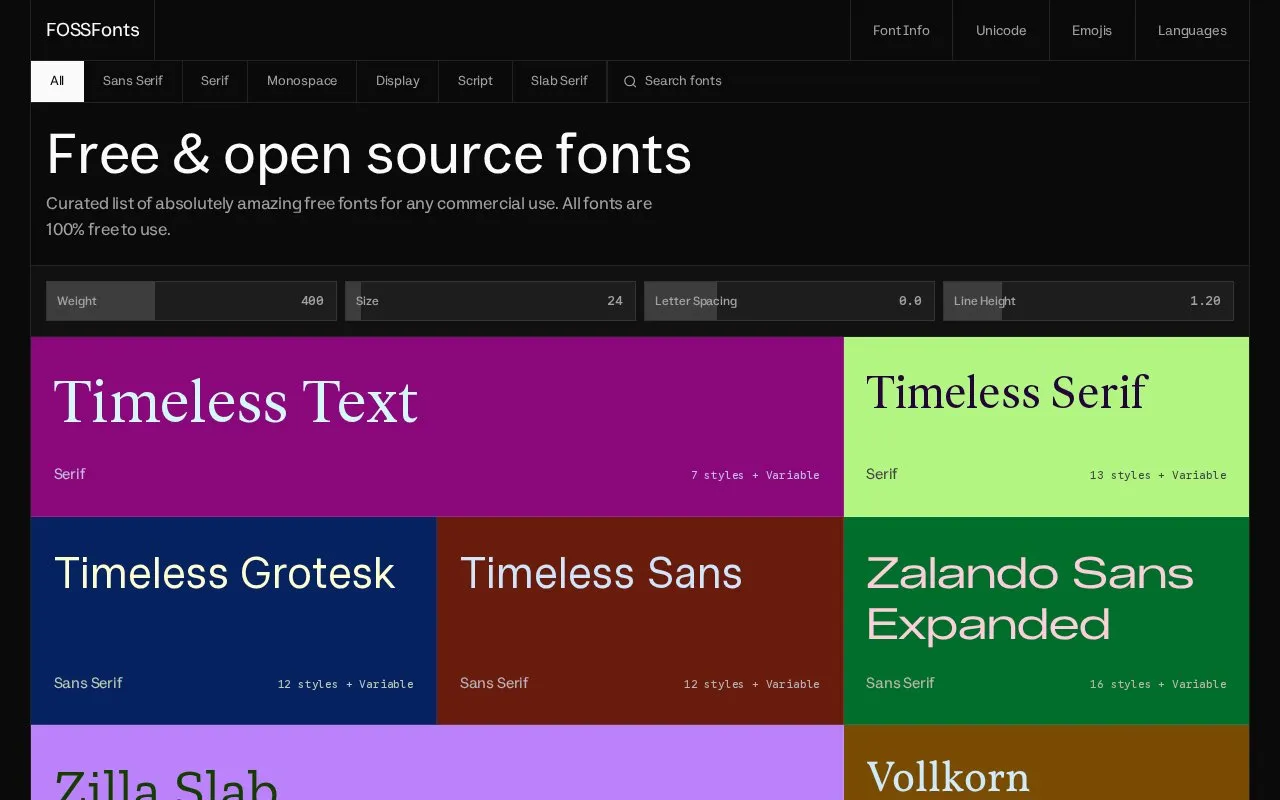Navigate to the Languages page
This screenshot has height=800, width=1280.
1192,30
